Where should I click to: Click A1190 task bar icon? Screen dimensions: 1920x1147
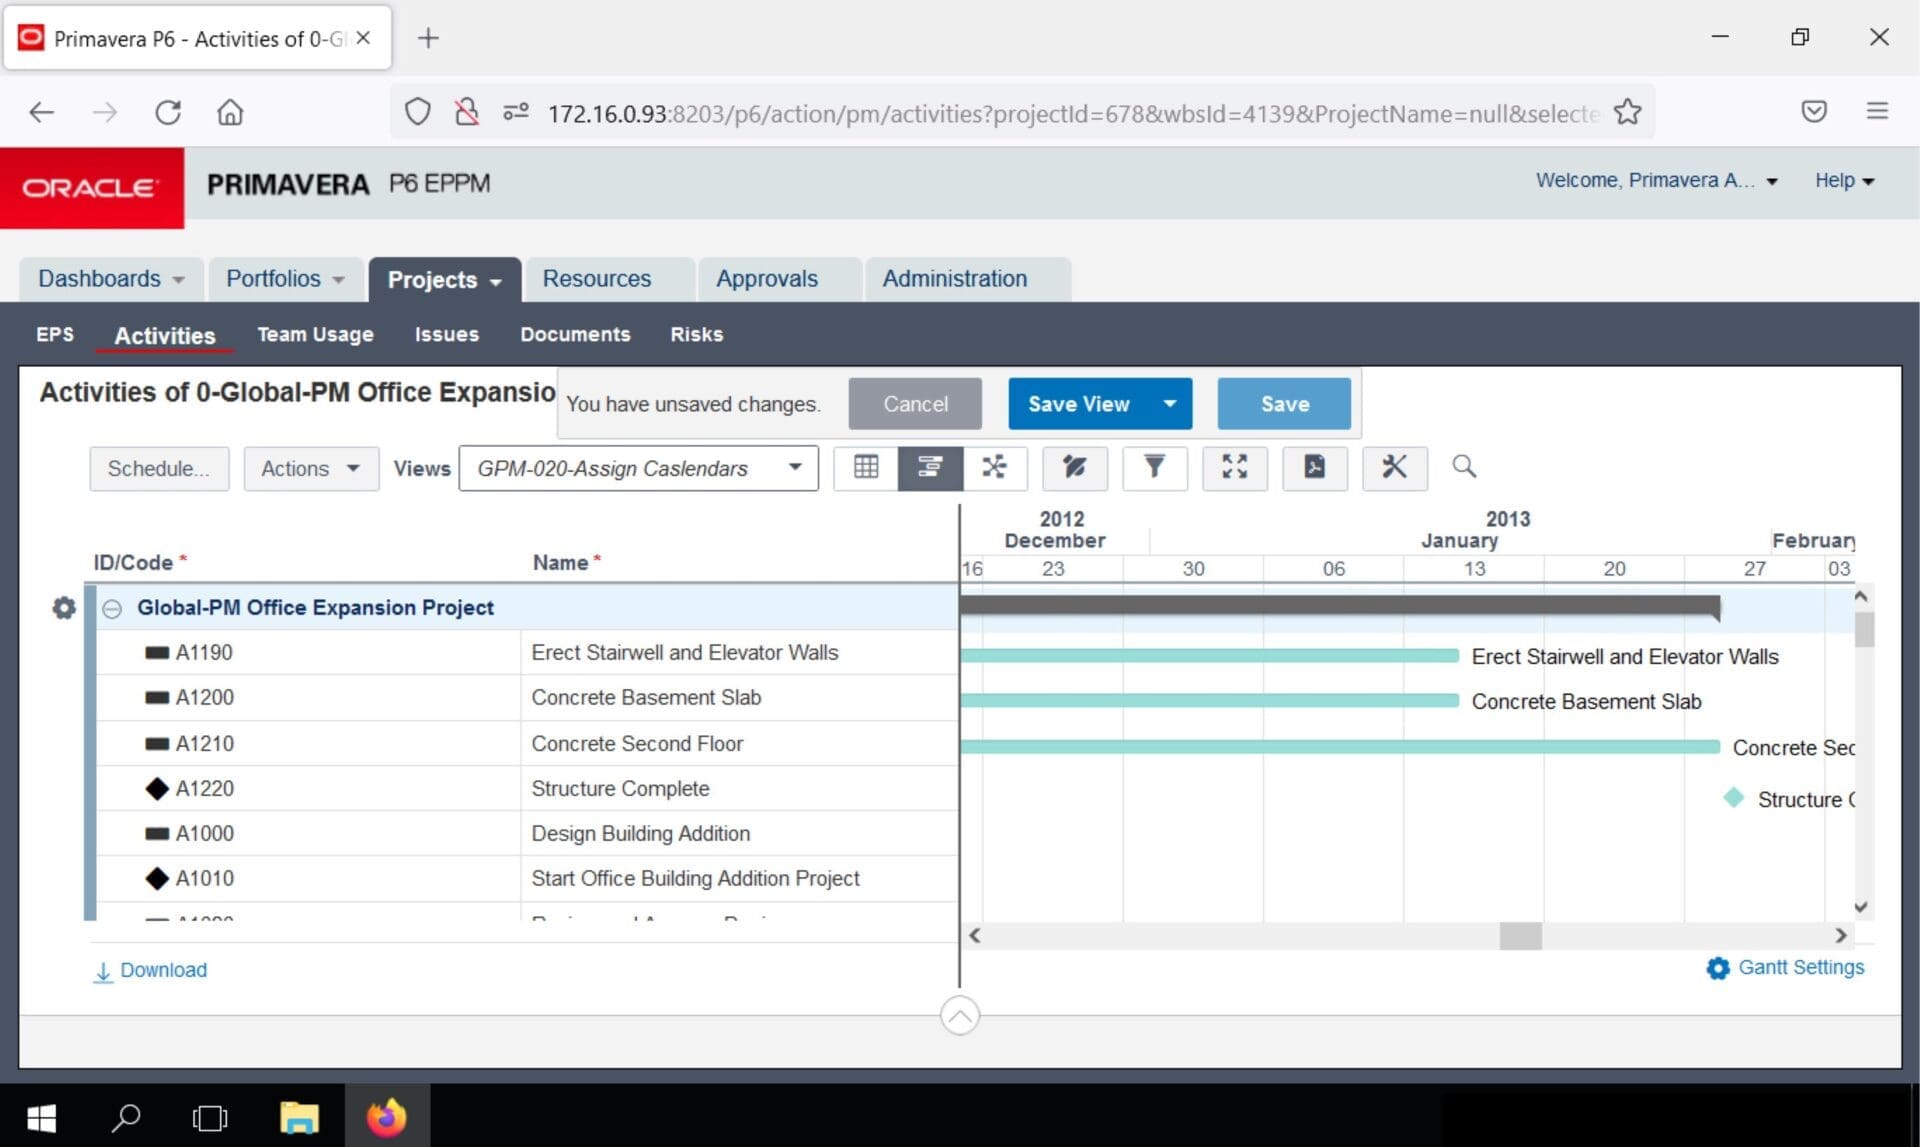click(x=157, y=653)
